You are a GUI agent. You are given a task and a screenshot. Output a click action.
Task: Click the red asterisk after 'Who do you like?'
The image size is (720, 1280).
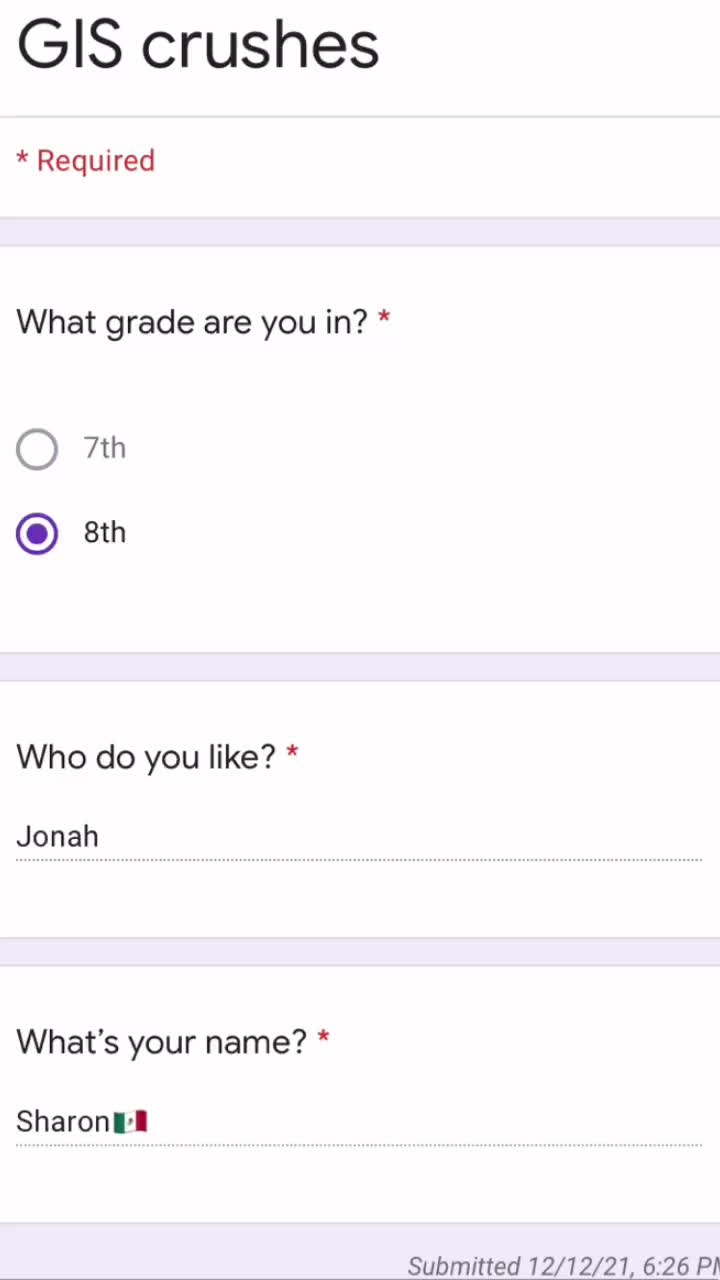click(x=292, y=753)
